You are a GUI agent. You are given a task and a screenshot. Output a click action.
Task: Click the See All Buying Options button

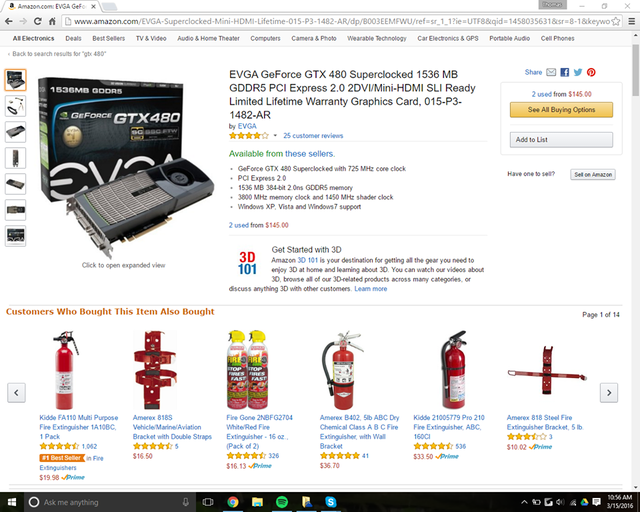(x=561, y=109)
